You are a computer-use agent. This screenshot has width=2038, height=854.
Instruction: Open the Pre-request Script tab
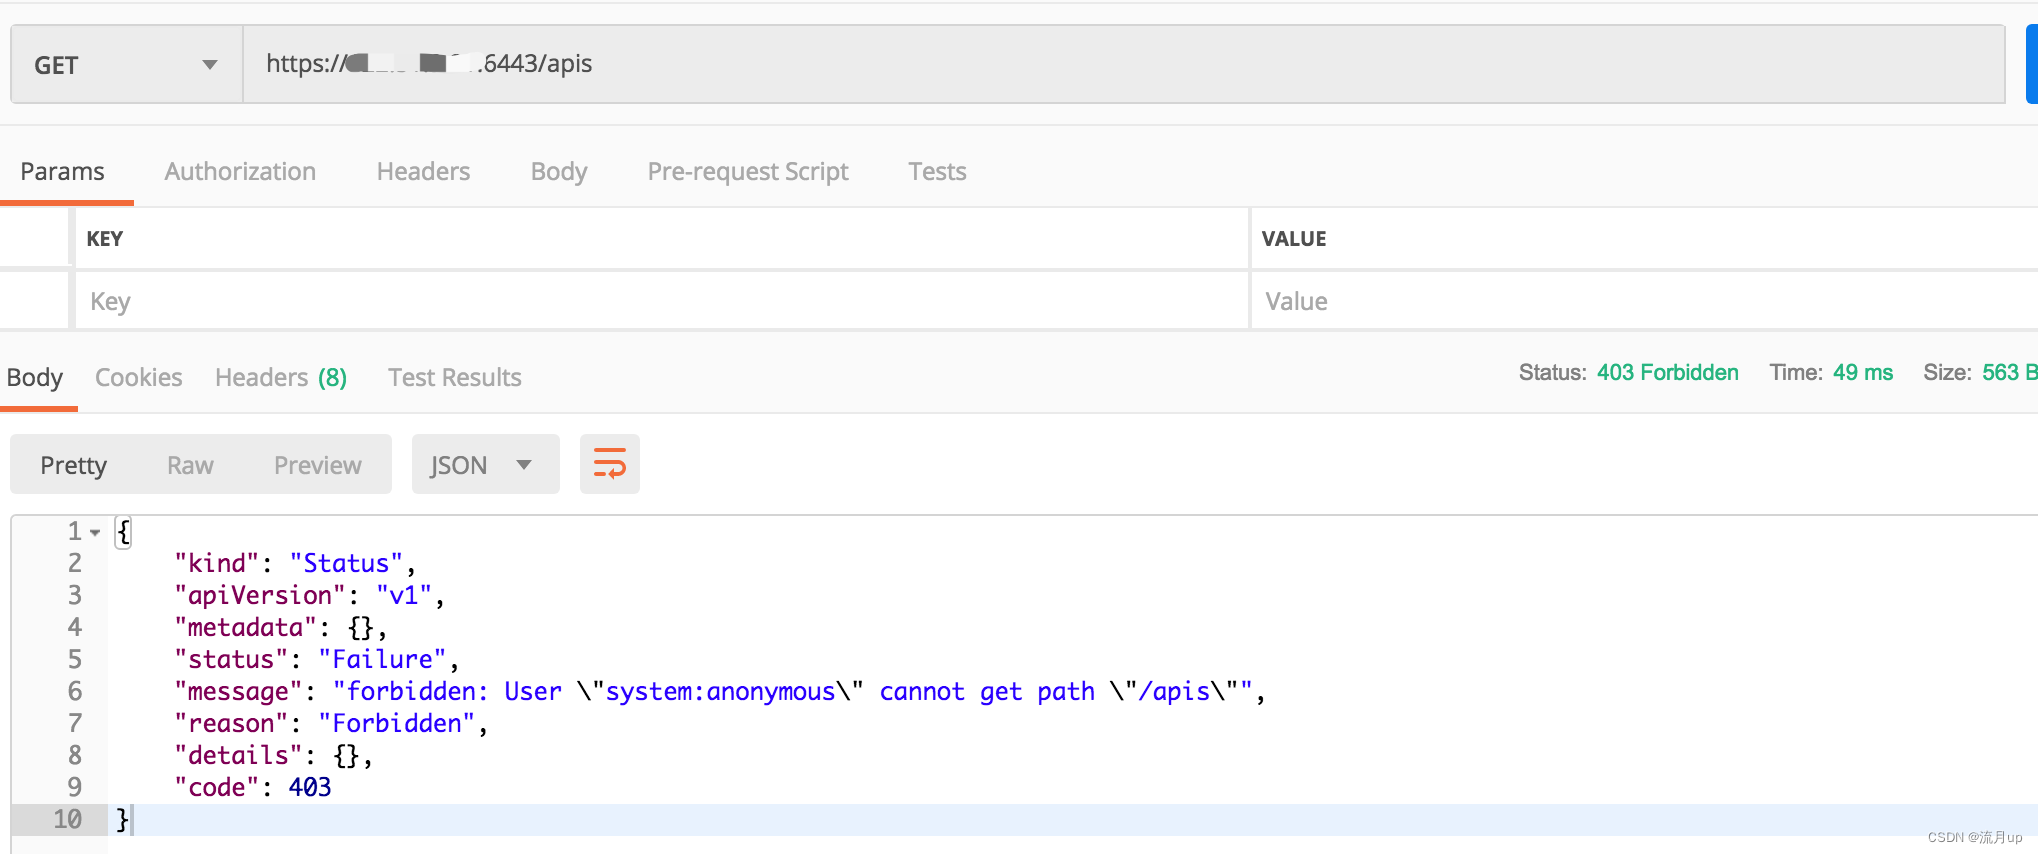748,172
